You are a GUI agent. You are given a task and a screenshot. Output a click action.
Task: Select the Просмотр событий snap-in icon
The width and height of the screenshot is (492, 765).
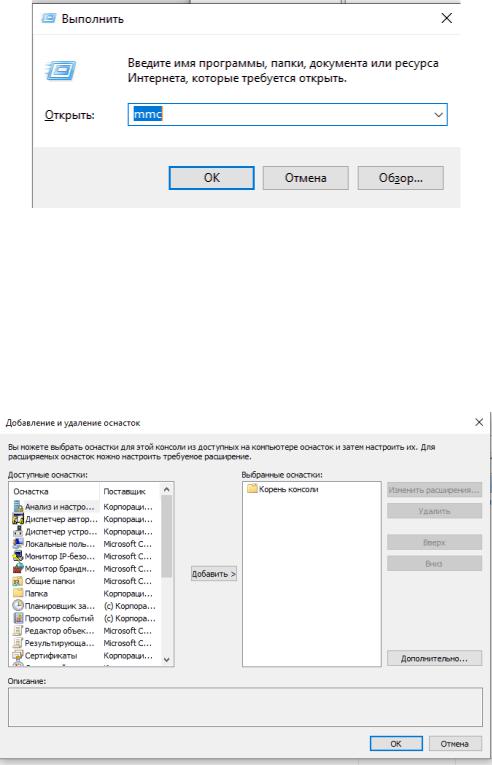pyautogui.click(x=18, y=618)
